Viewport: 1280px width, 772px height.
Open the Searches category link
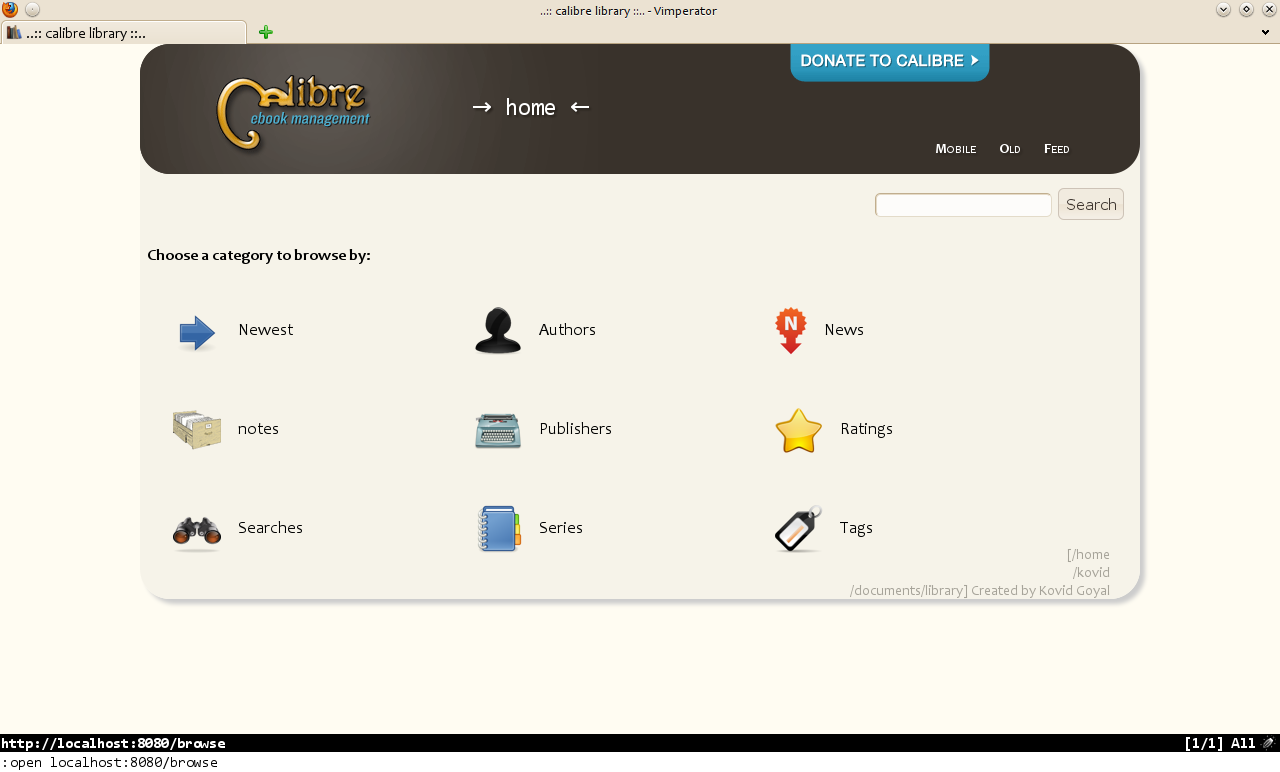point(270,528)
